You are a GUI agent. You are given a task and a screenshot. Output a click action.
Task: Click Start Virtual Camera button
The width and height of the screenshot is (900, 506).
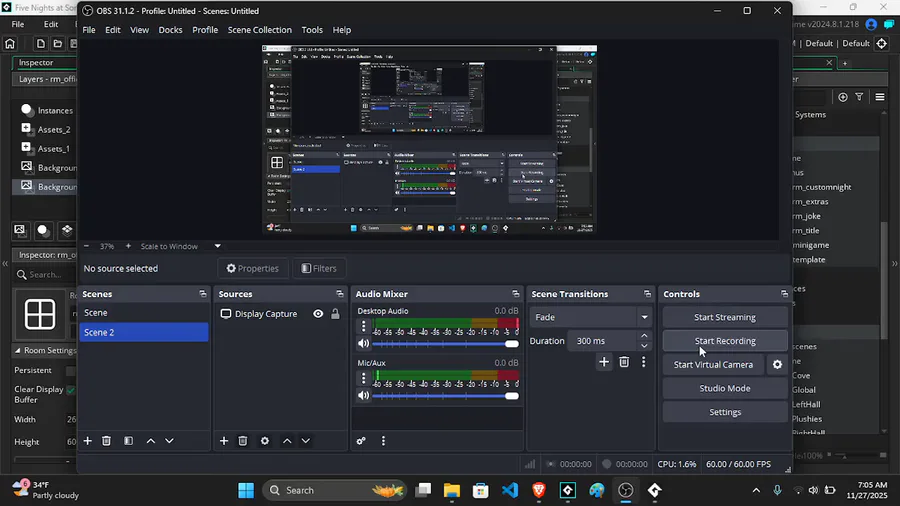pos(713,364)
